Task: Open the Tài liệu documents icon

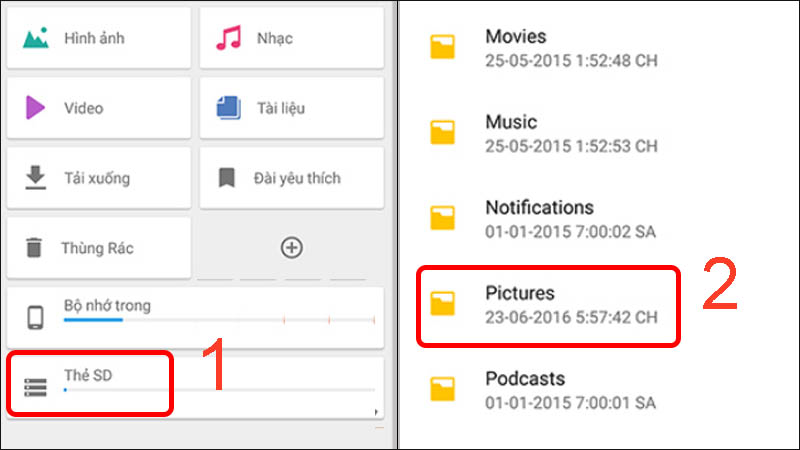Action: 229,108
